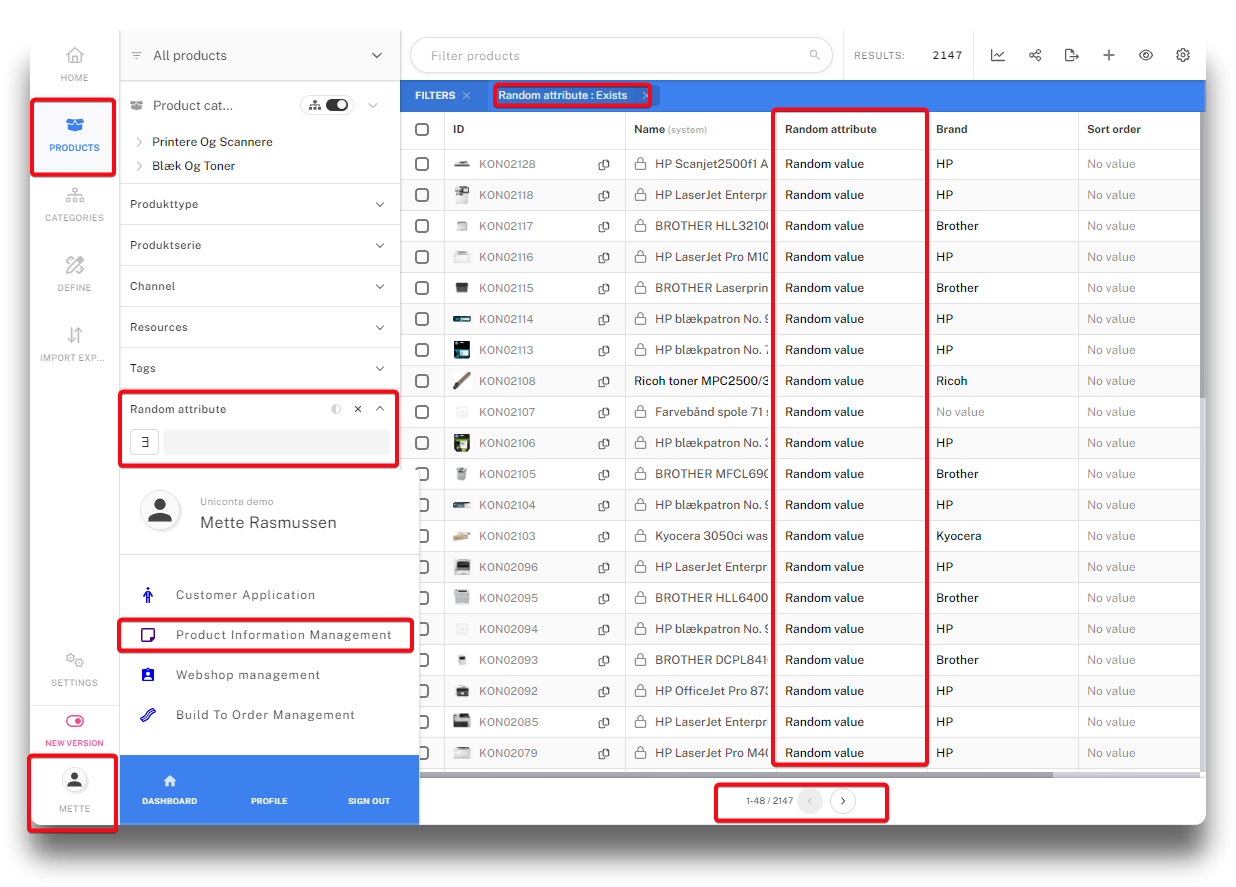This screenshot has width=1236, height=887.
Task: Click the export icon in top toolbar
Action: 1072,55
